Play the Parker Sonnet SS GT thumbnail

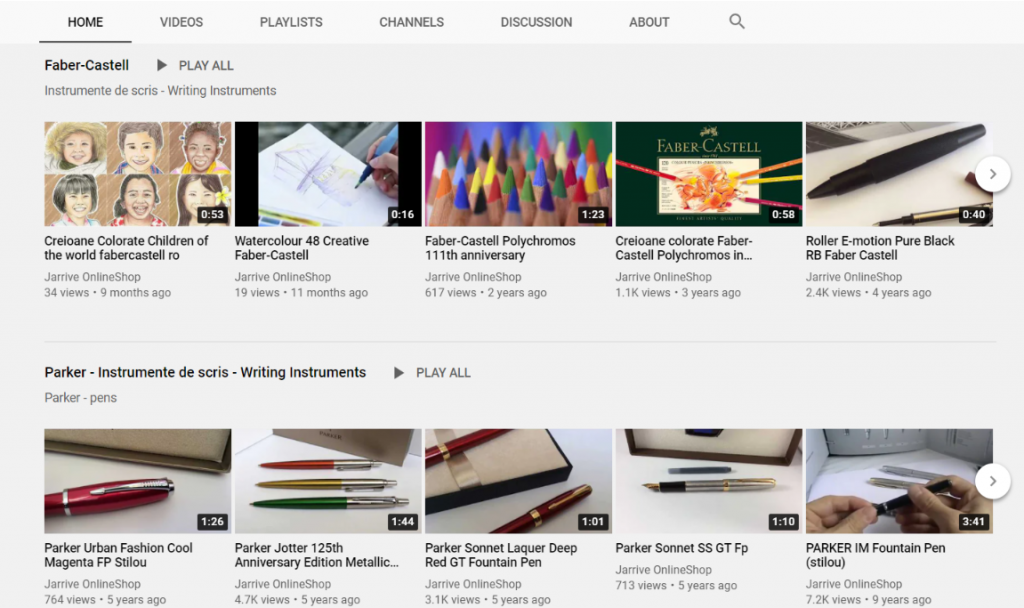[x=709, y=481]
